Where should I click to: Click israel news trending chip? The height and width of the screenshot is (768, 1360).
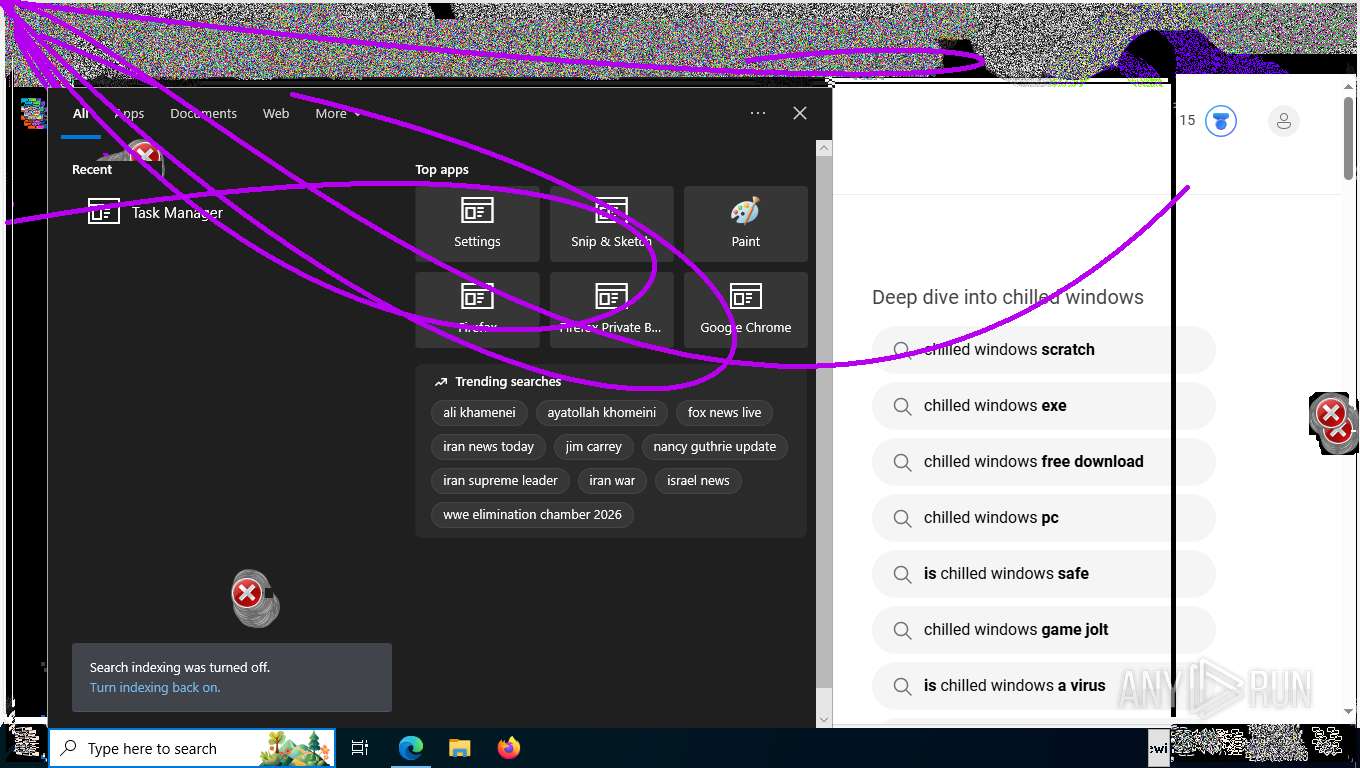click(x=698, y=480)
